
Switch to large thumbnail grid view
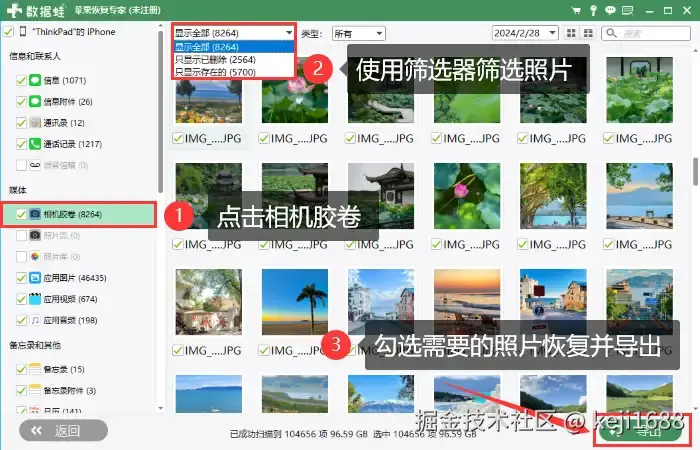[x=571, y=33]
